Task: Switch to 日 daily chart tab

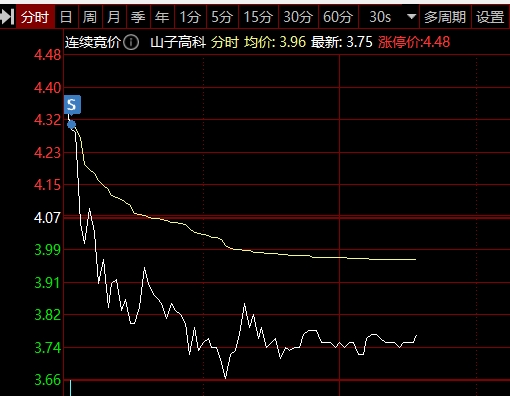Action: coord(66,17)
